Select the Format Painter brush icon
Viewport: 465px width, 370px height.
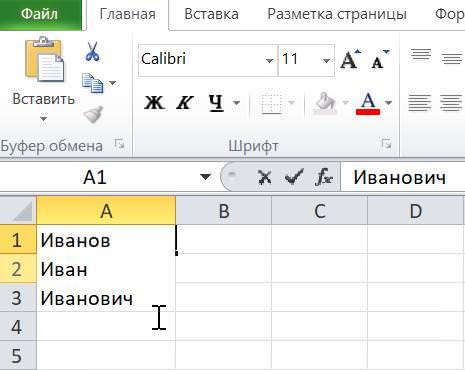(x=93, y=114)
